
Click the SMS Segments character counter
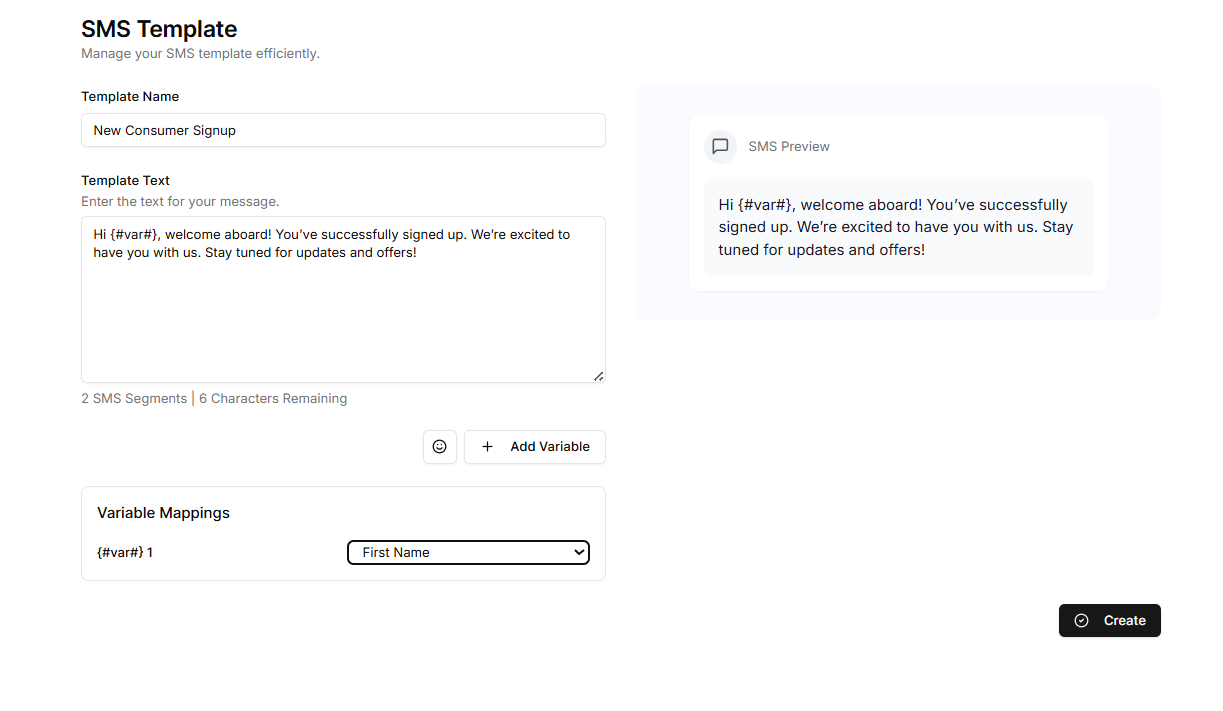[x=214, y=399]
